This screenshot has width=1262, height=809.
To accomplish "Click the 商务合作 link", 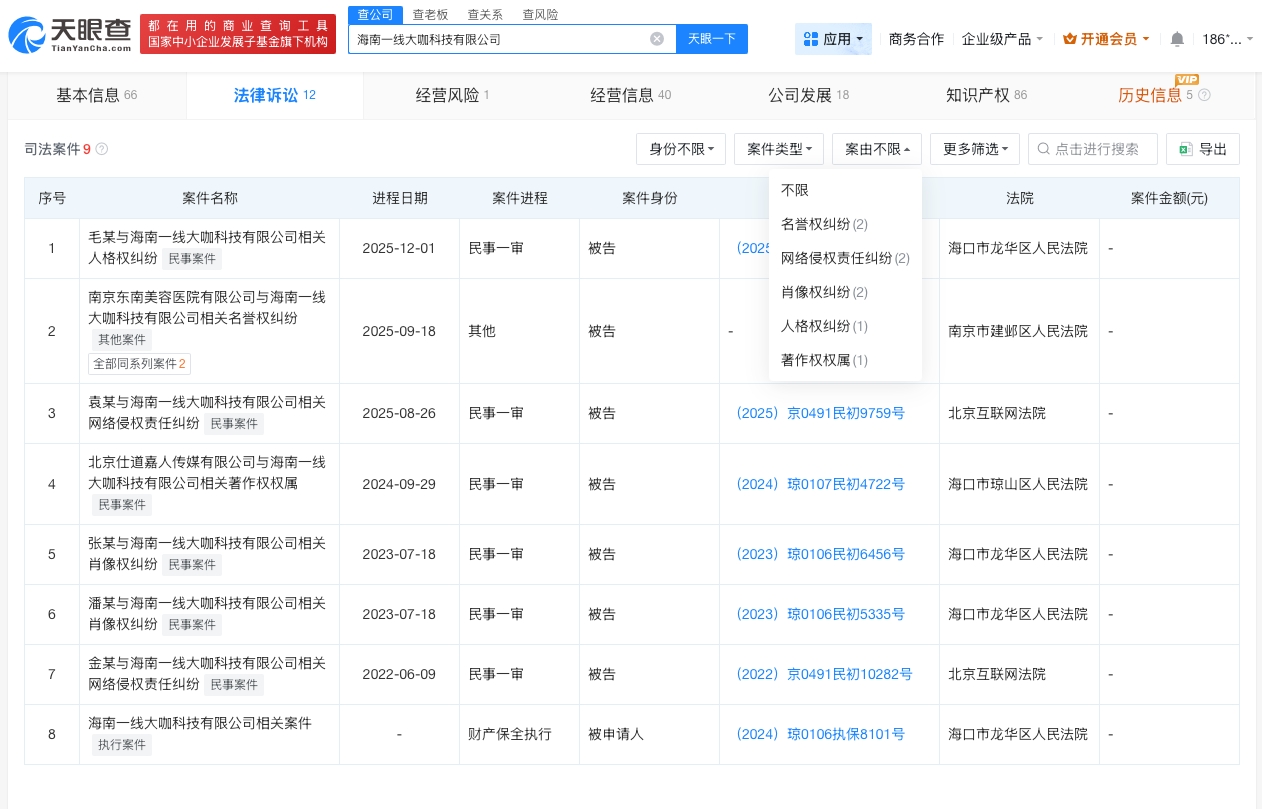I will 916,39.
